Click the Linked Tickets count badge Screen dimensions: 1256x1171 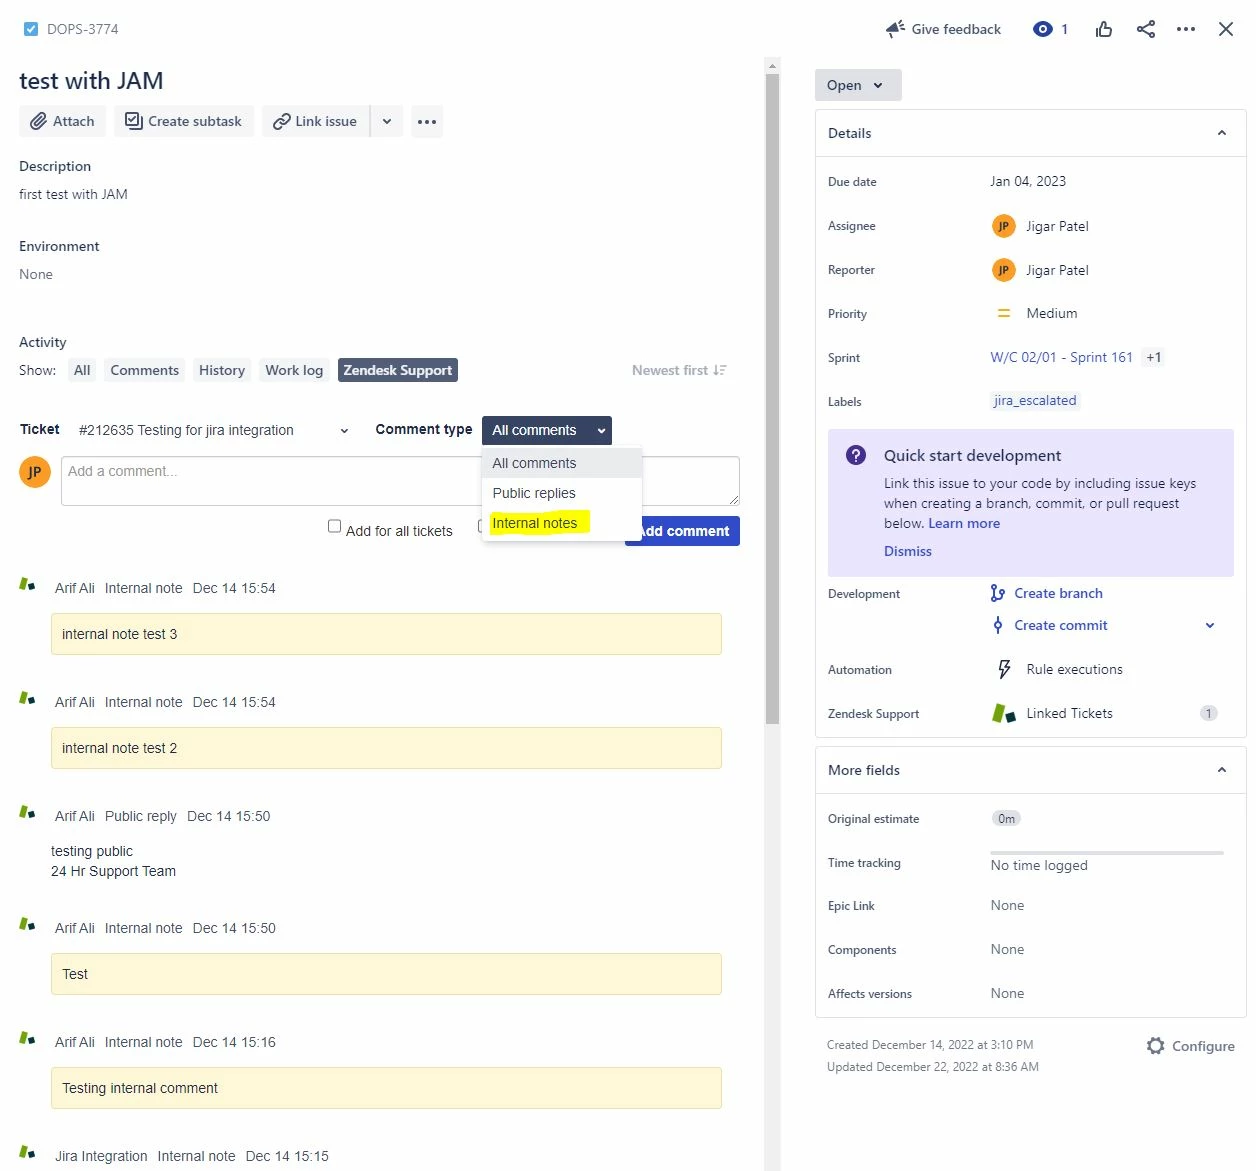point(1209,713)
